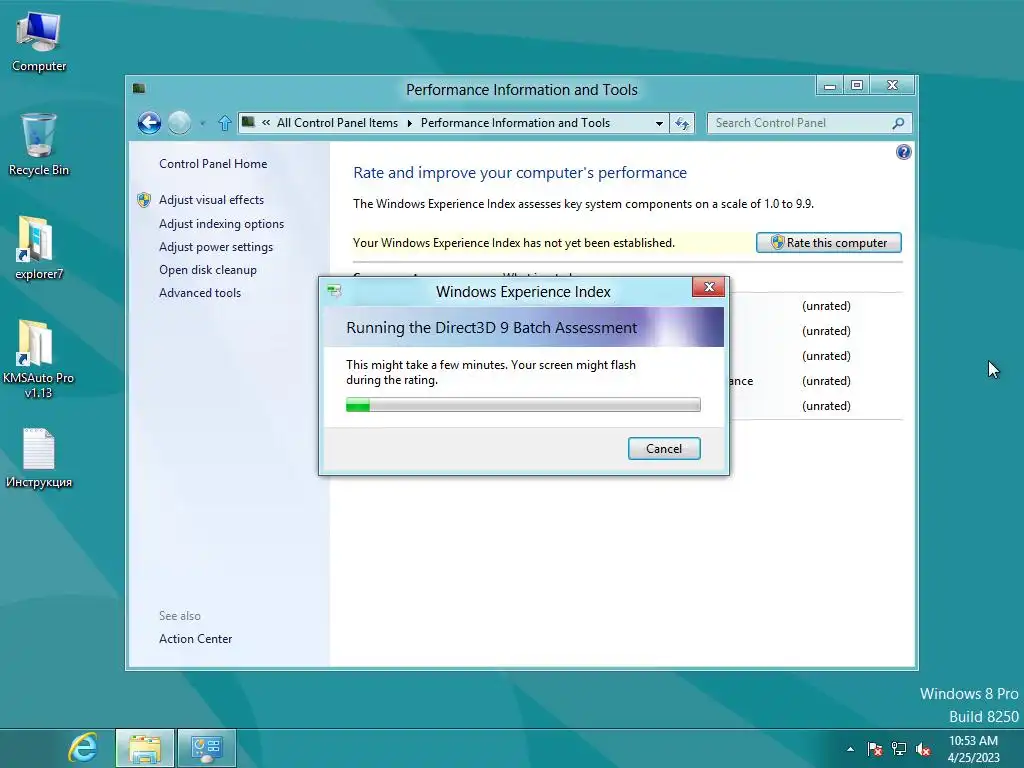This screenshot has height=768, width=1024.
Task: Open Adjust power settings
Action: tap(216, 247)
